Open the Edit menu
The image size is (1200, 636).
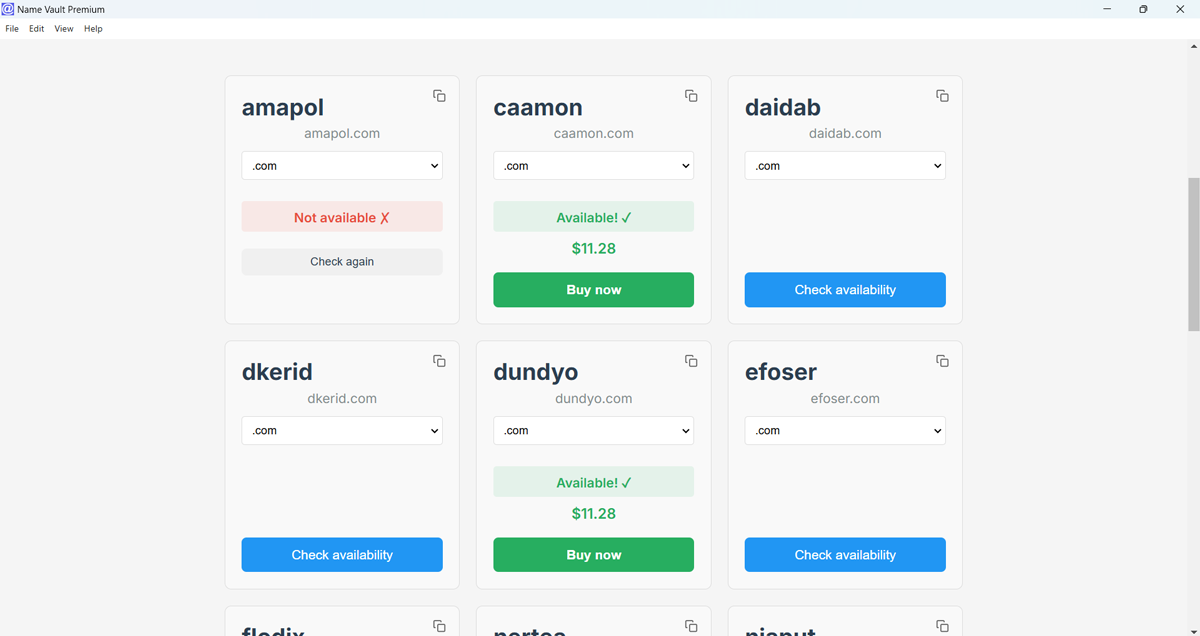(x=37, y=29)
